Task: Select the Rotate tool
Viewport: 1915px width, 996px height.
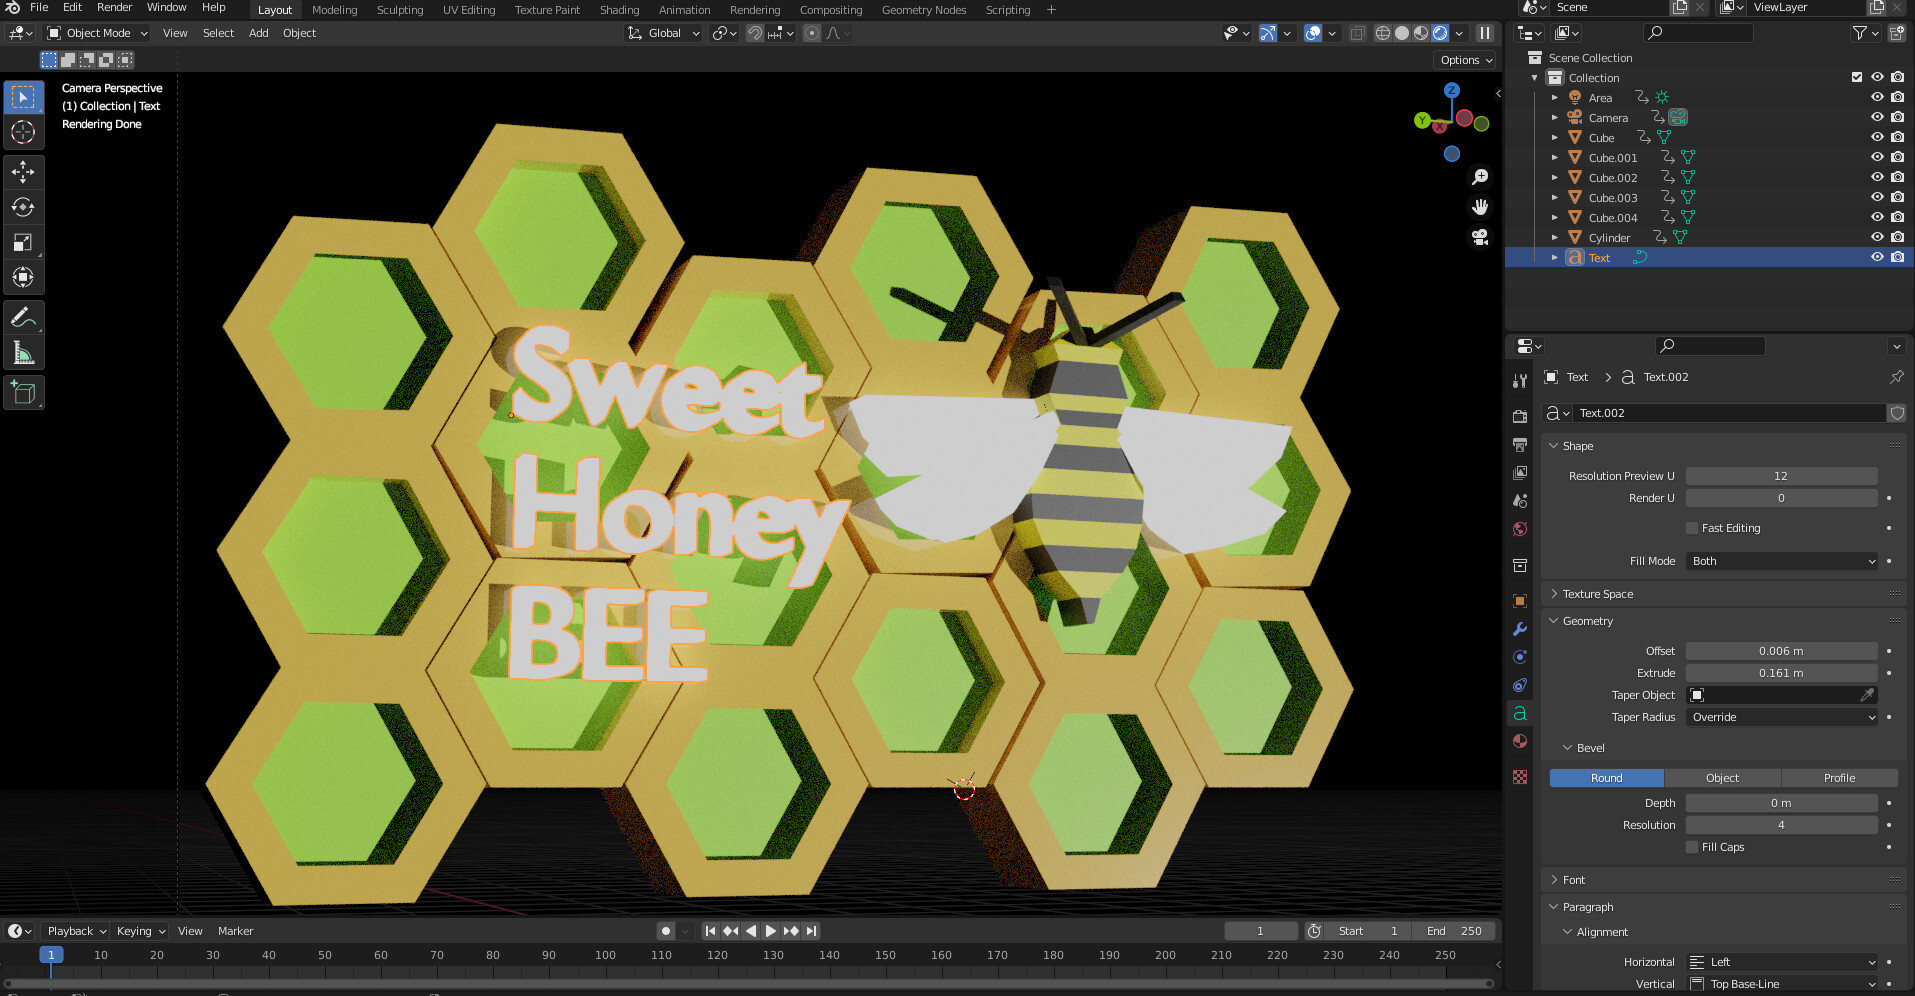Action: pyautogui.click(x=23, y=207)
